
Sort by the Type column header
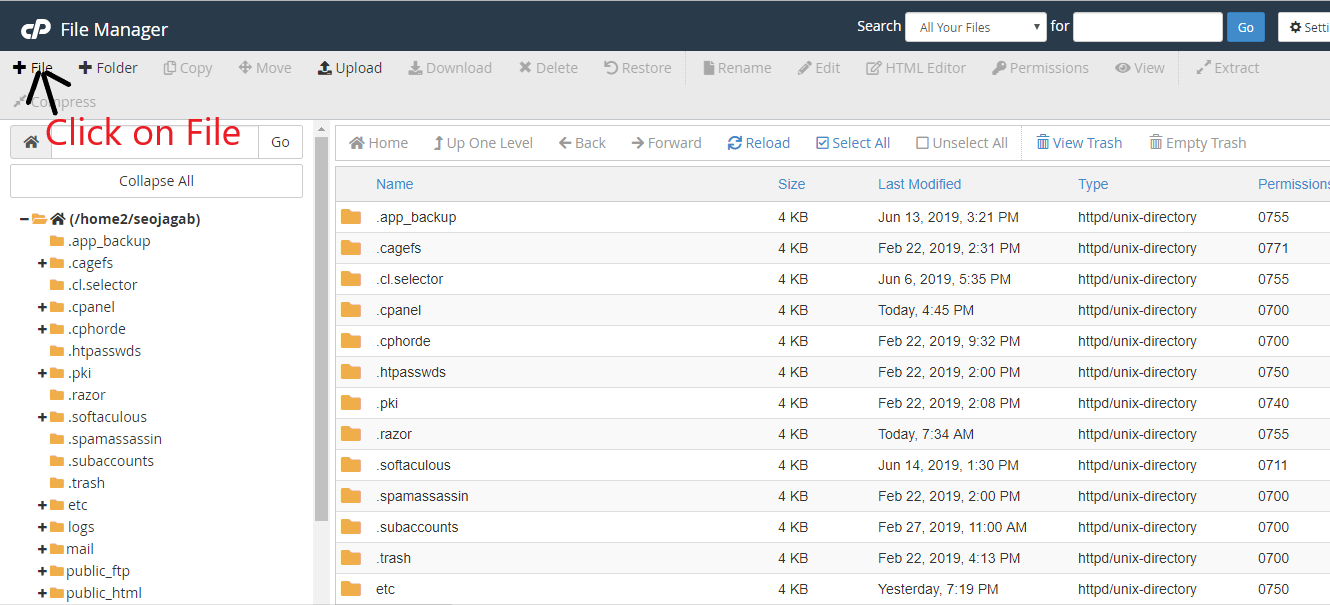click(1093, 184)
